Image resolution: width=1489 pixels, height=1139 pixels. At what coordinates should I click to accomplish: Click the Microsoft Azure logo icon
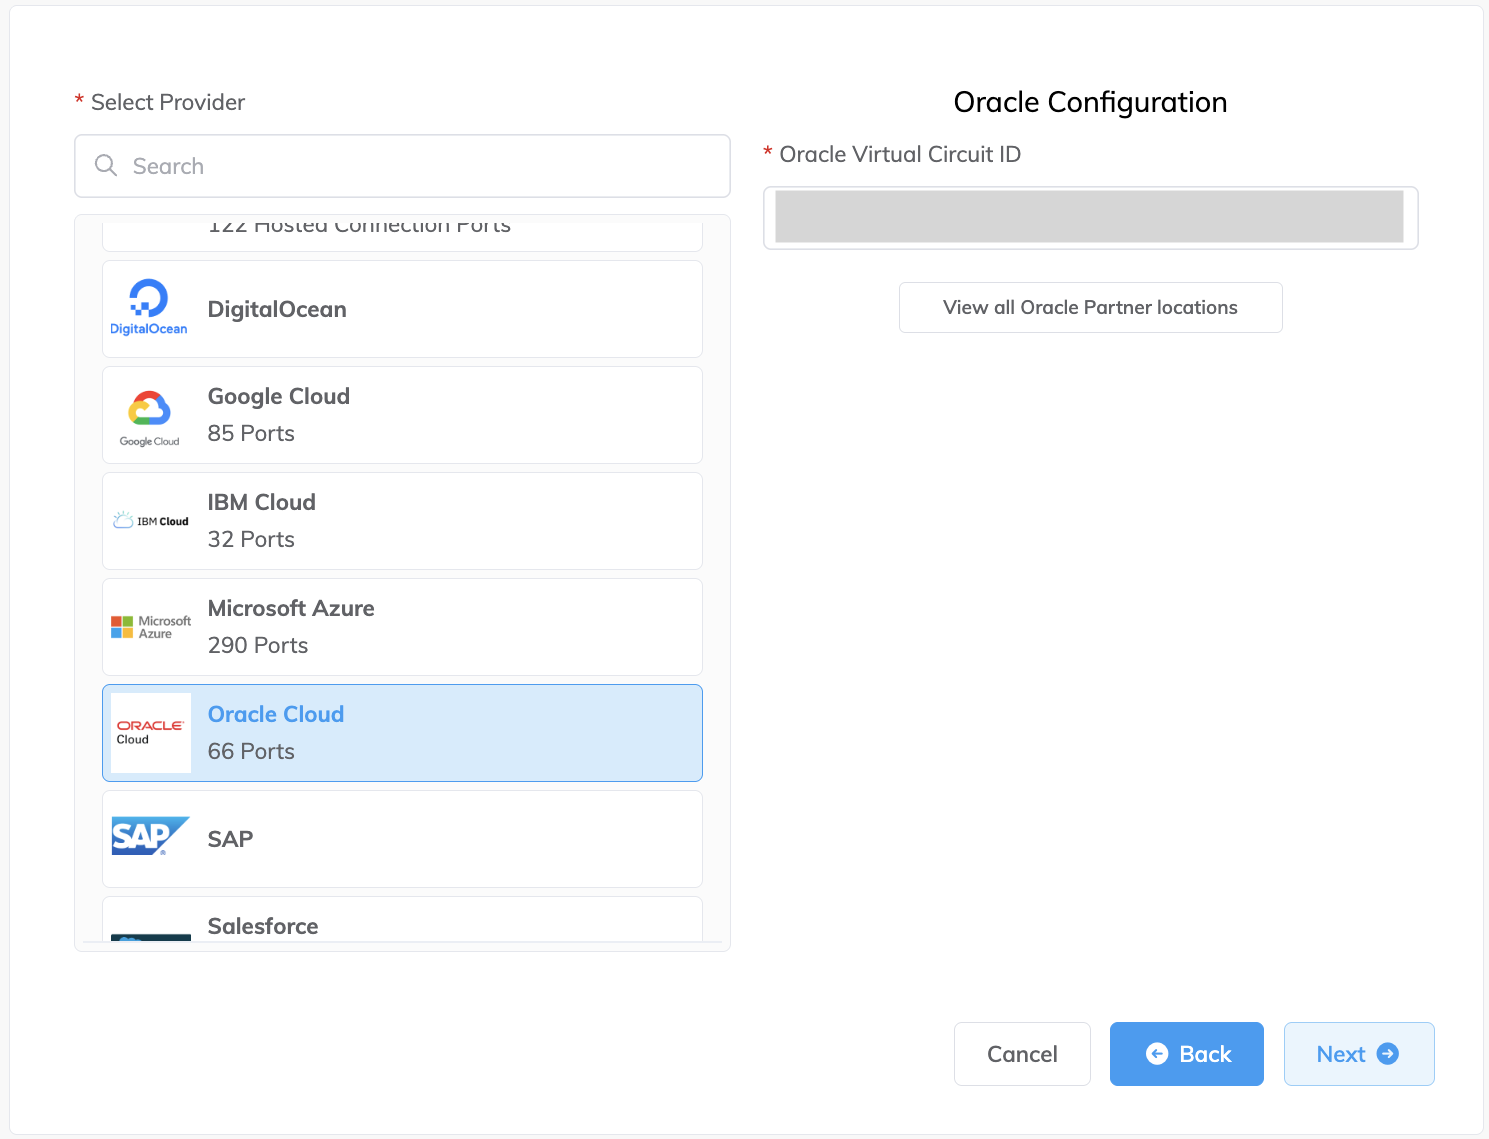tap(150, 627)
